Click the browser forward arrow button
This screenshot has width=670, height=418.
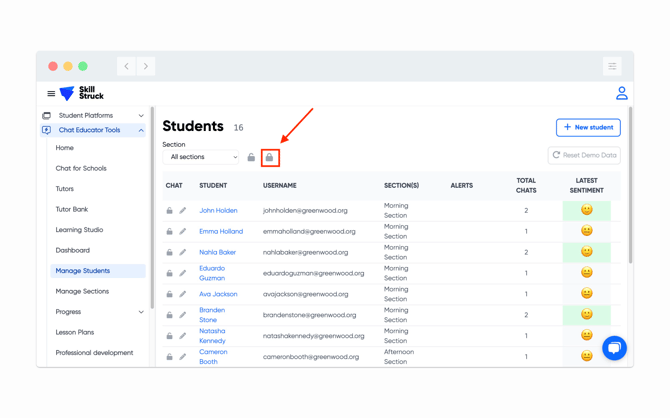(145, 66)
